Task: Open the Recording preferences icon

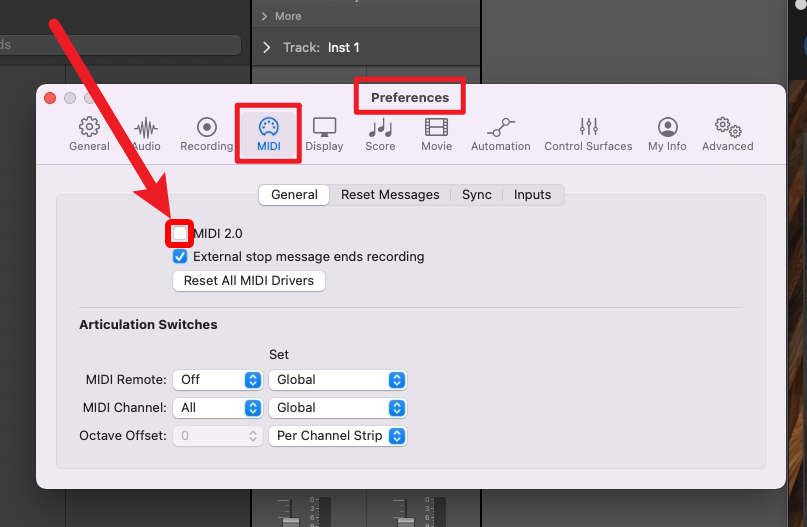Action: tap(206, 134)
